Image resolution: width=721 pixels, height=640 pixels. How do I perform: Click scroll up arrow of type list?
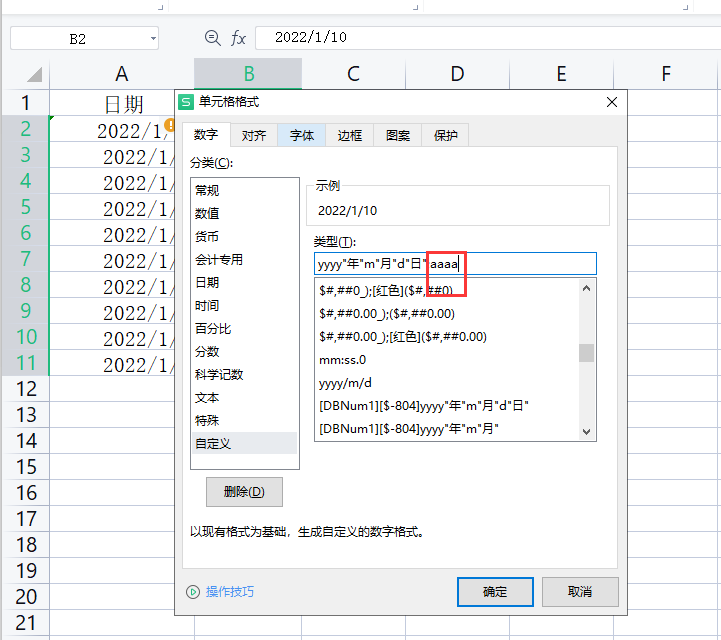[x=586, y=288]
